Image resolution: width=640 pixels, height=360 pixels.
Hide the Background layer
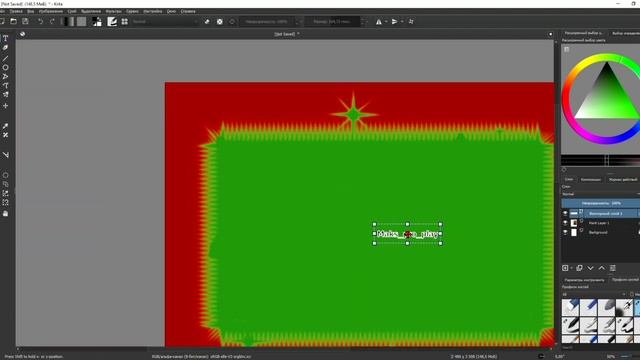pyautogui.click(x=565, y=232)
